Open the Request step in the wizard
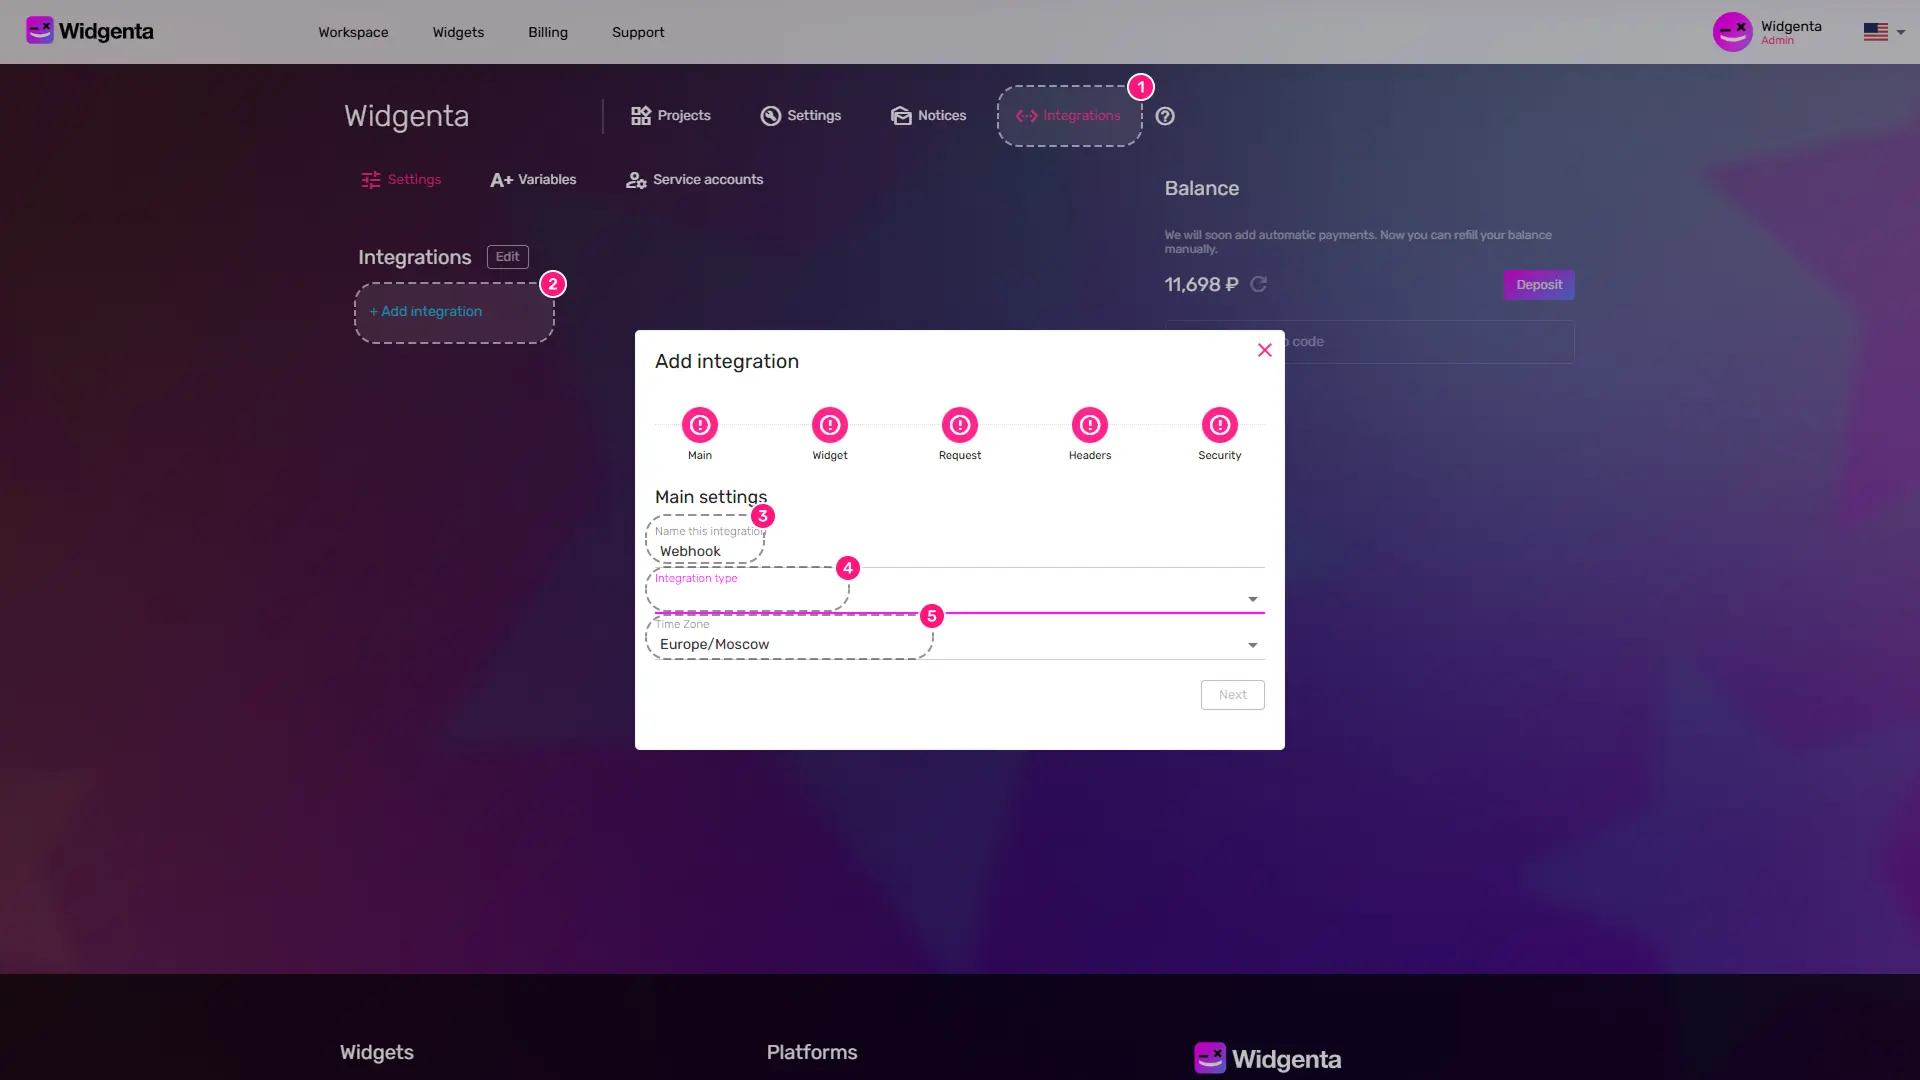The height and width of the screenshot is (1080, 1920). click(x=959, y=425)
